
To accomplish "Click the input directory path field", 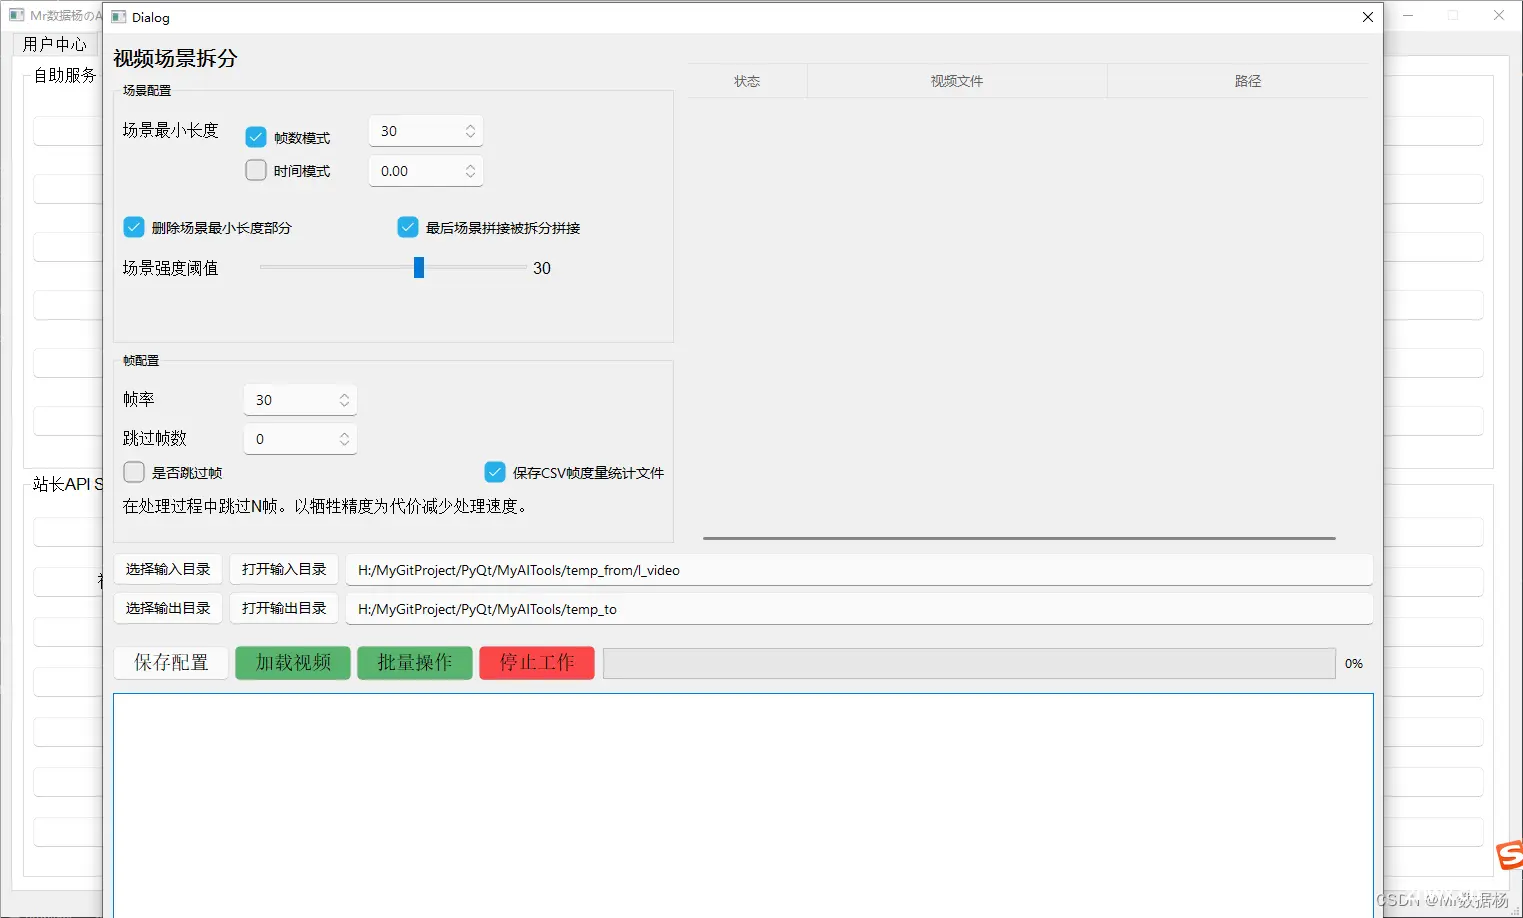I will click(x=859, y=570).
